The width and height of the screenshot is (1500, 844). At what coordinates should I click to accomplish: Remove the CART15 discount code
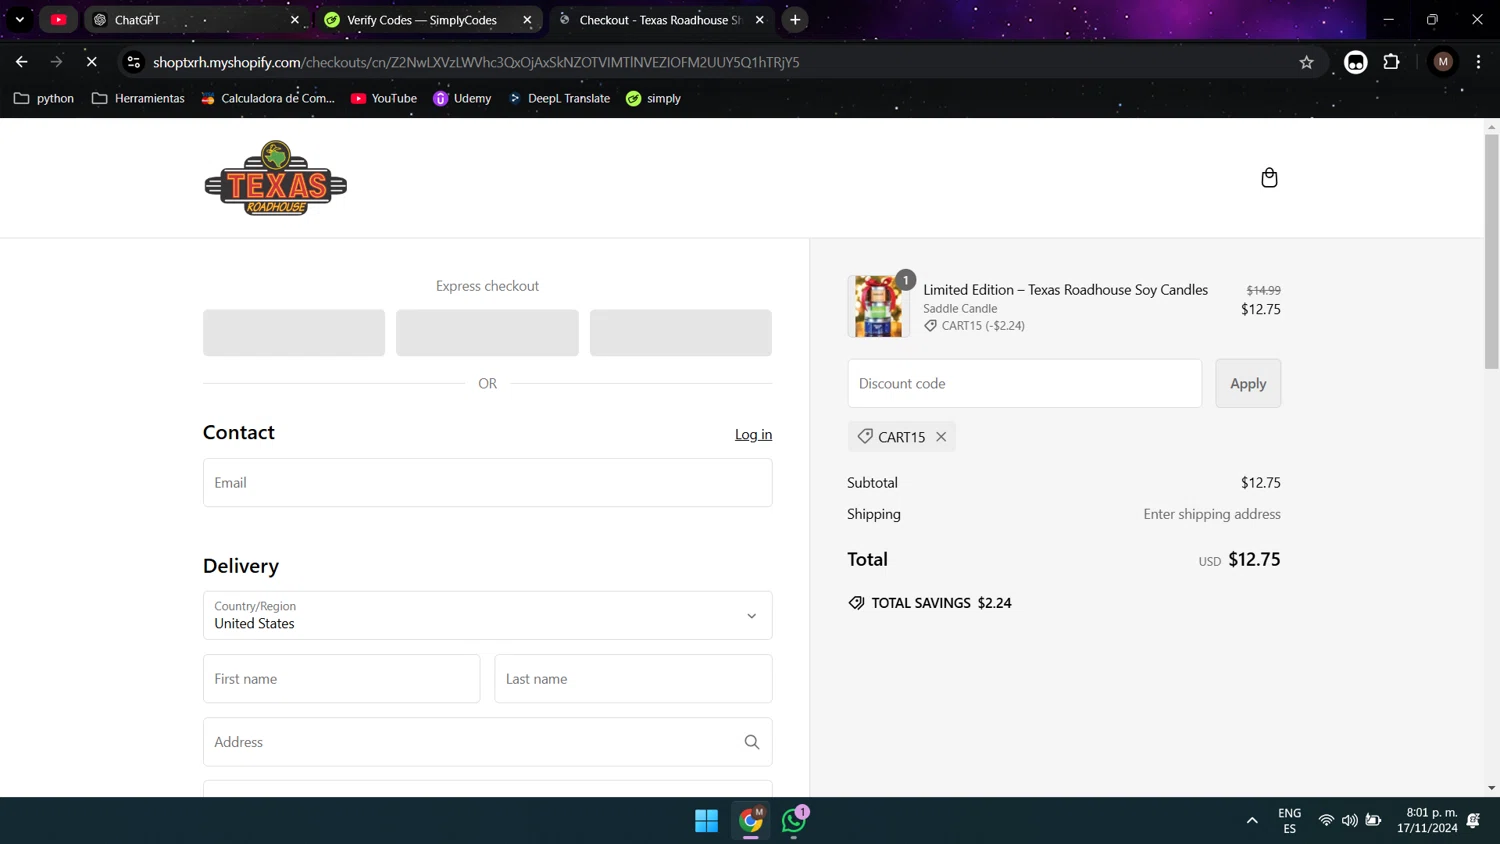[x=941, y=437]
